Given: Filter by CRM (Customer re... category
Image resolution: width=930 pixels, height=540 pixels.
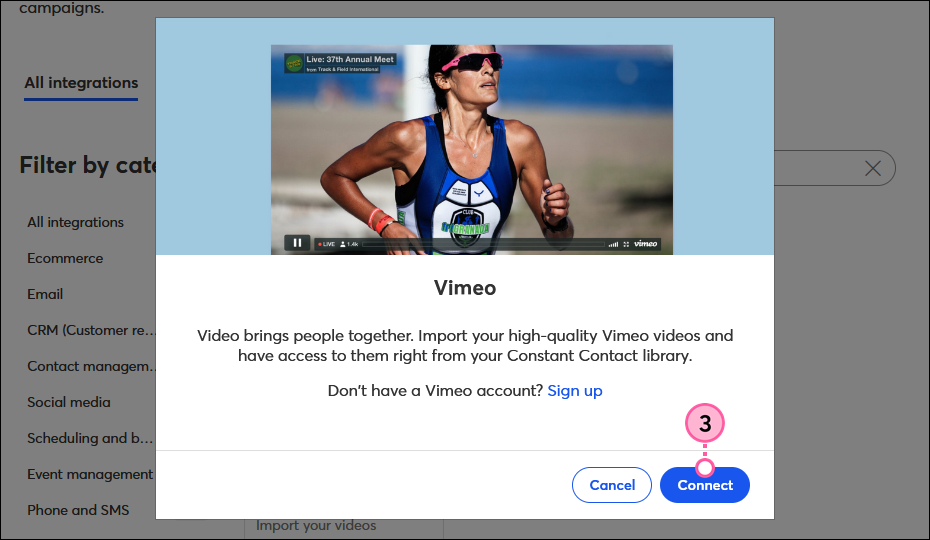Looking at the screenshot, I should (x=91, y=330).
